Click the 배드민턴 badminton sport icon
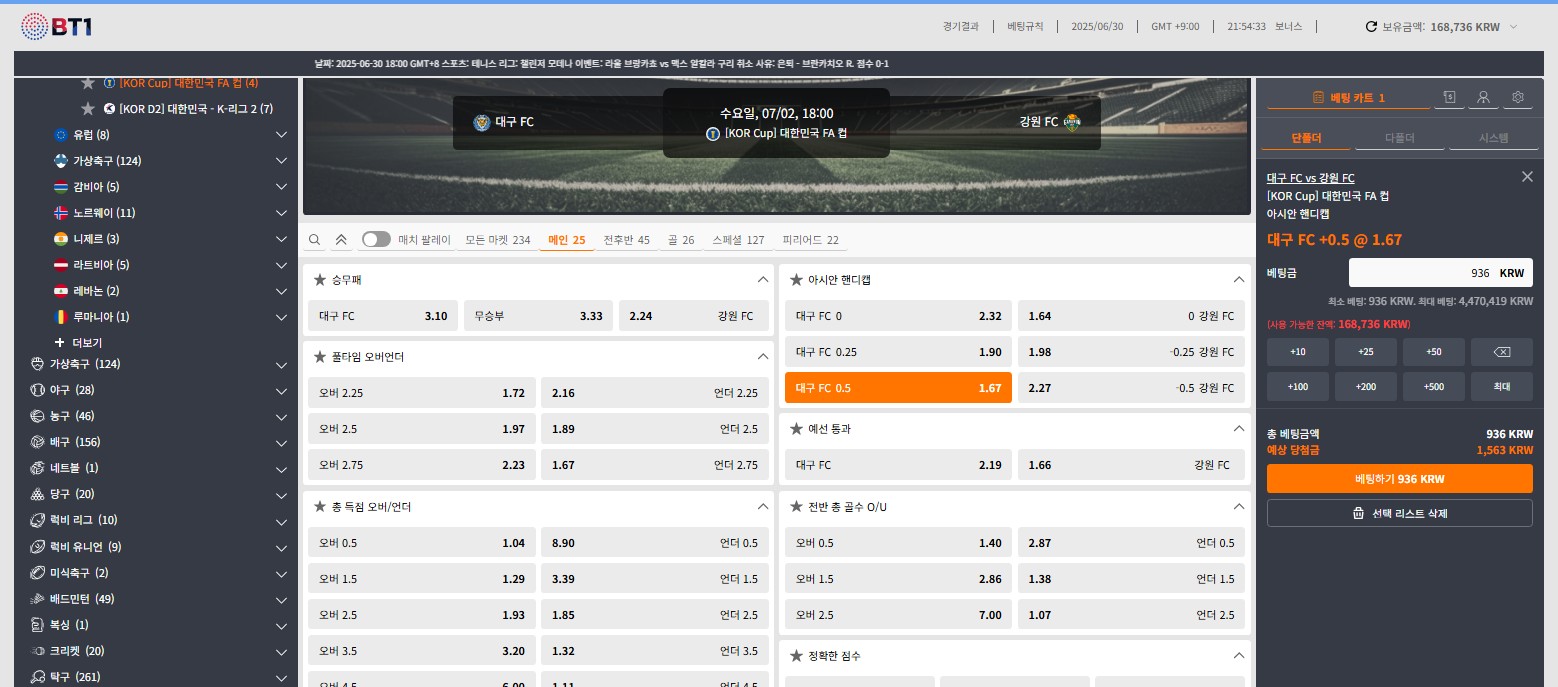This screenshot has height=687, width=1558. pyautogui.click(x=37, y=599)
